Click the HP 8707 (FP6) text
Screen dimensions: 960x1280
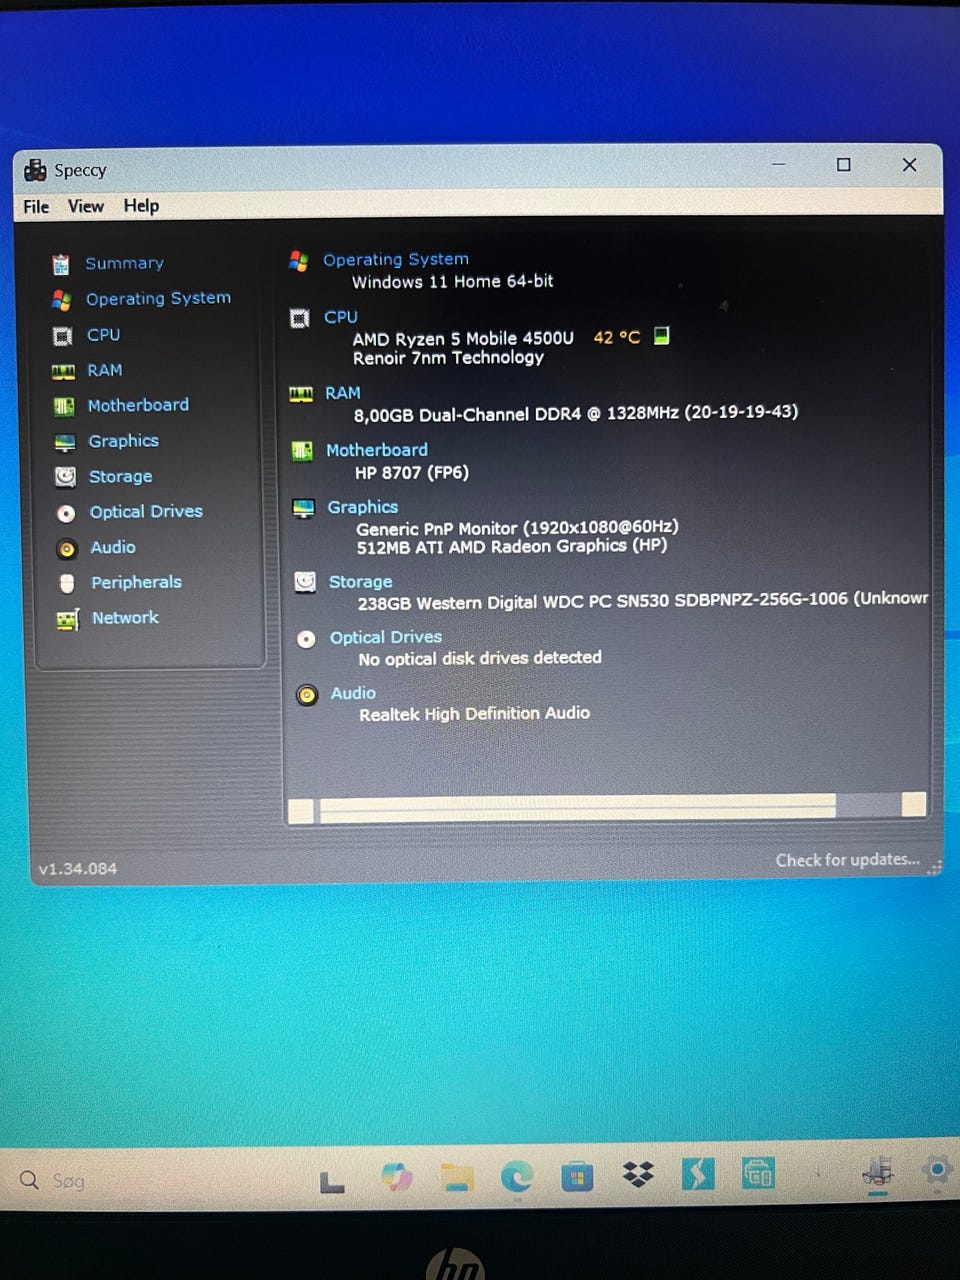[412, 472]
